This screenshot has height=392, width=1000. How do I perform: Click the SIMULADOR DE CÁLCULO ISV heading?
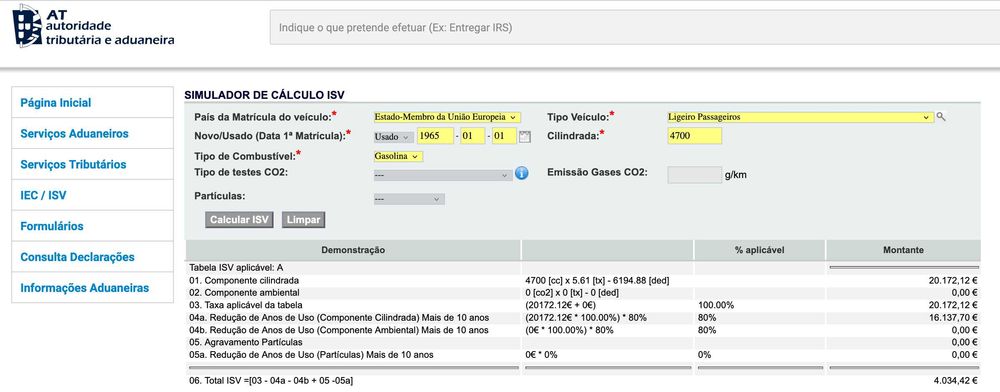tap(264, 95)
